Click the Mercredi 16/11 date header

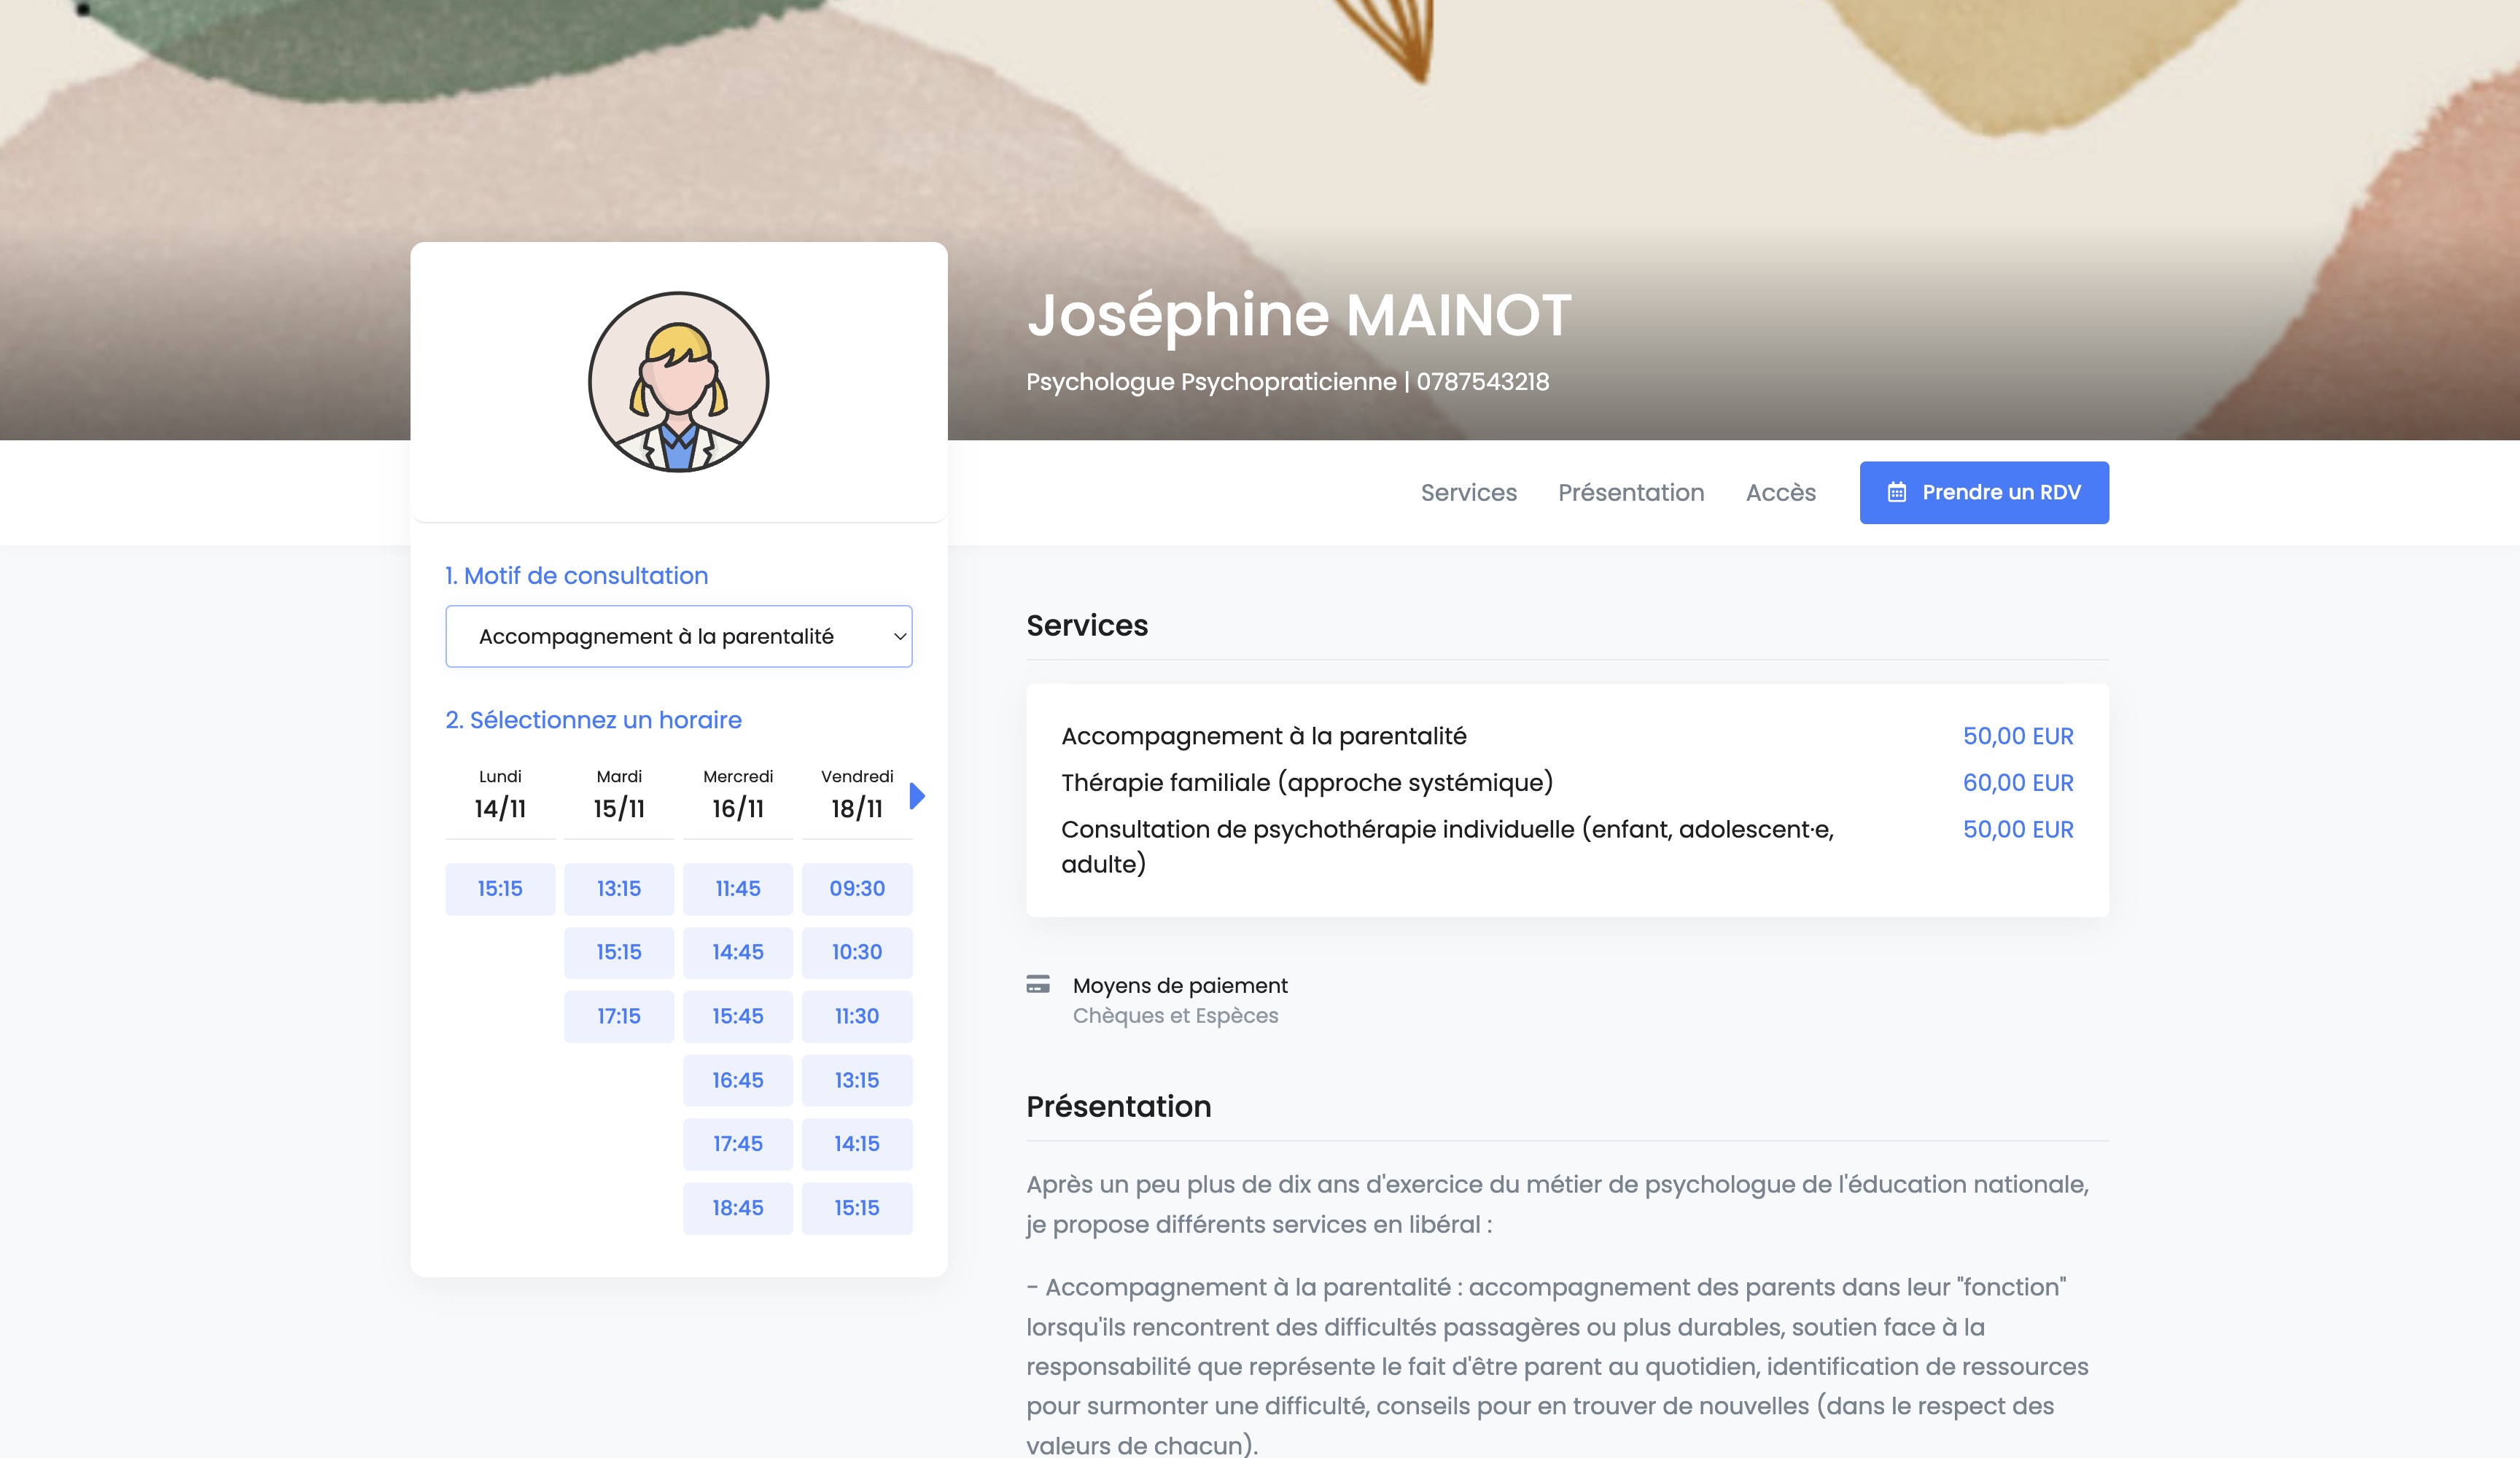click(738, 796)
